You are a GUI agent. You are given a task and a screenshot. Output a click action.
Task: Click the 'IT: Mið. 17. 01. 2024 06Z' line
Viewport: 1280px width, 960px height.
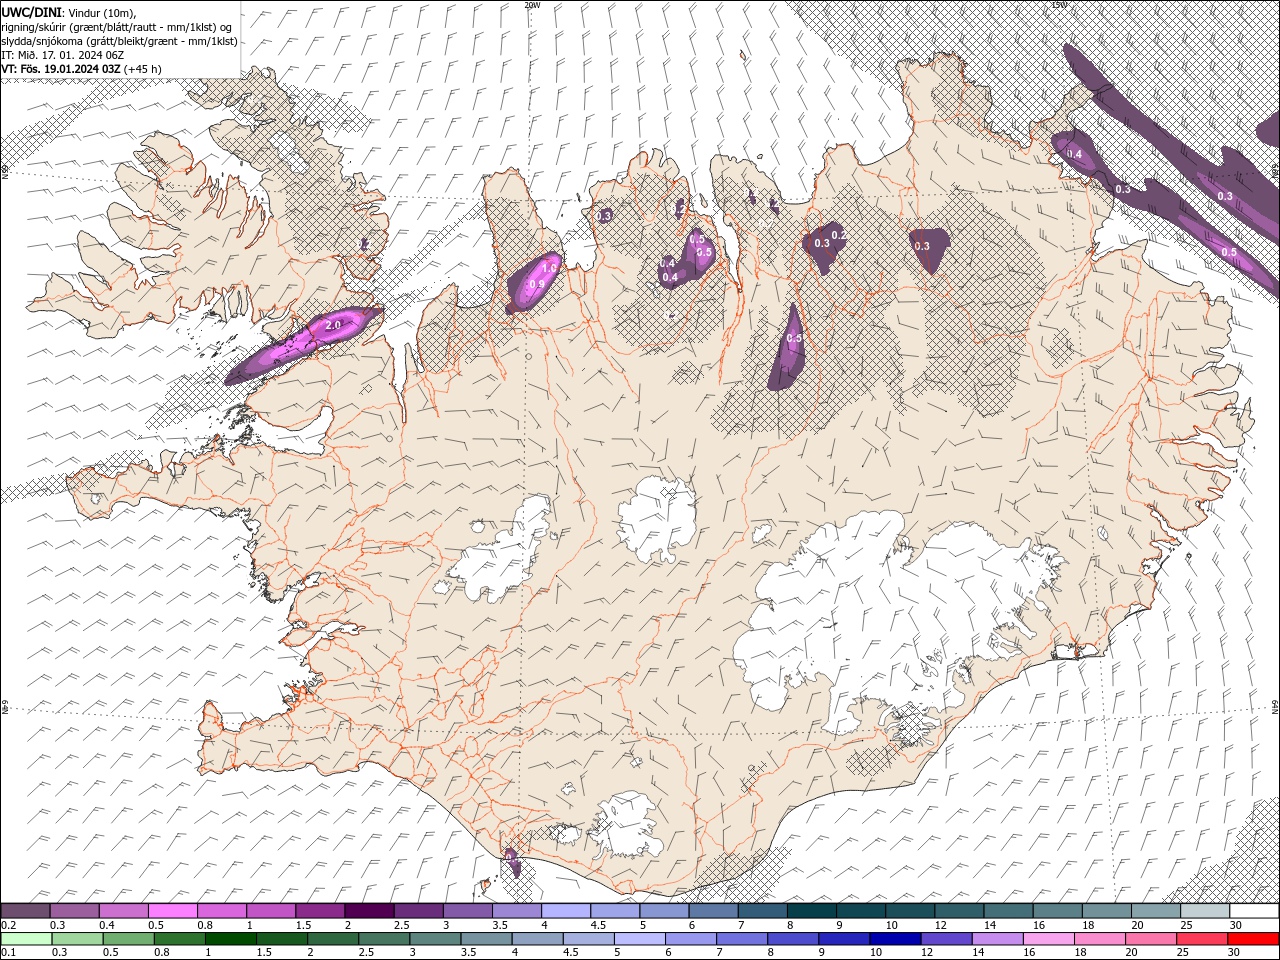pos(65,55)
